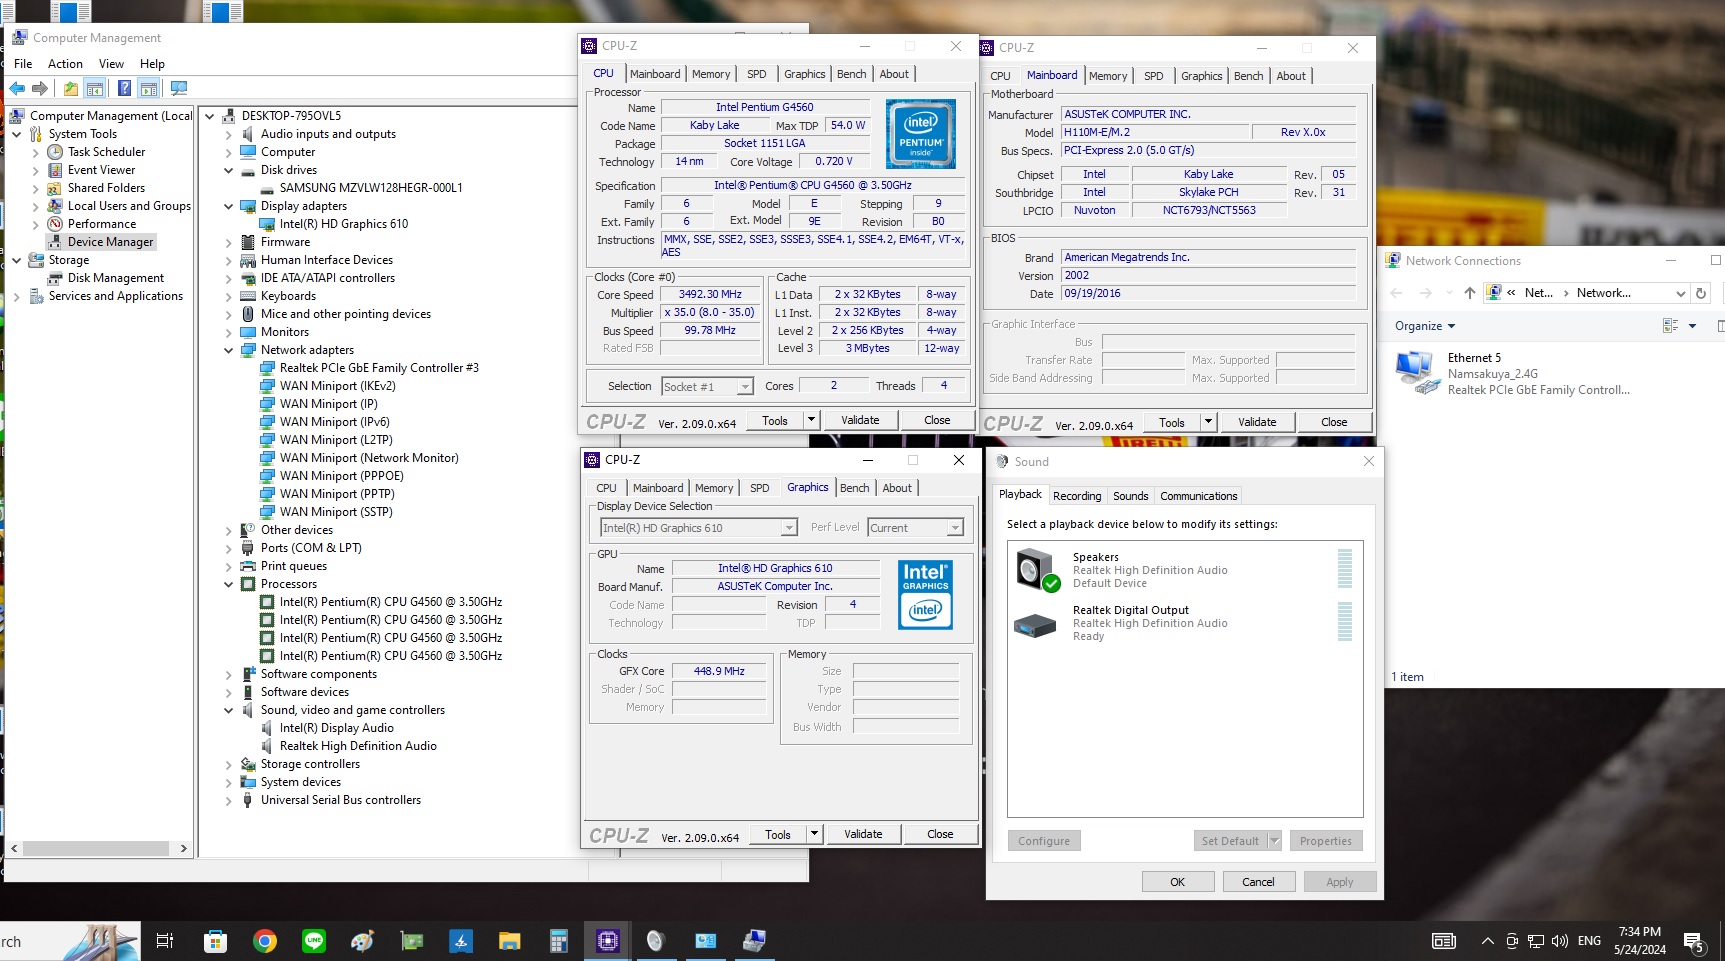Image resolution: width=1725 pixels, height=961 pixels.
Task: Expand Universal Serial Bus controllers category
Action: click(x=229, y=800)
